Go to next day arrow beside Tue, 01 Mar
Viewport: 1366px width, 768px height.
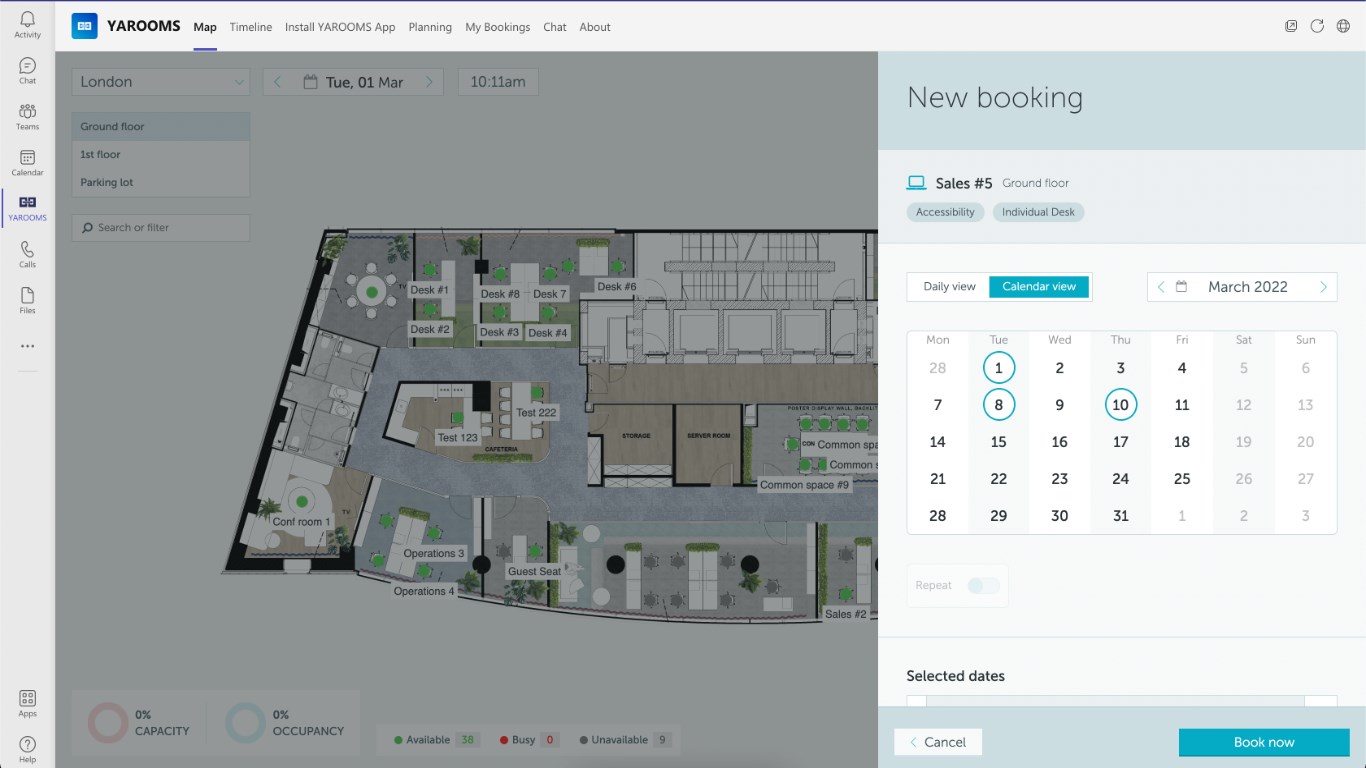[429, 82]
